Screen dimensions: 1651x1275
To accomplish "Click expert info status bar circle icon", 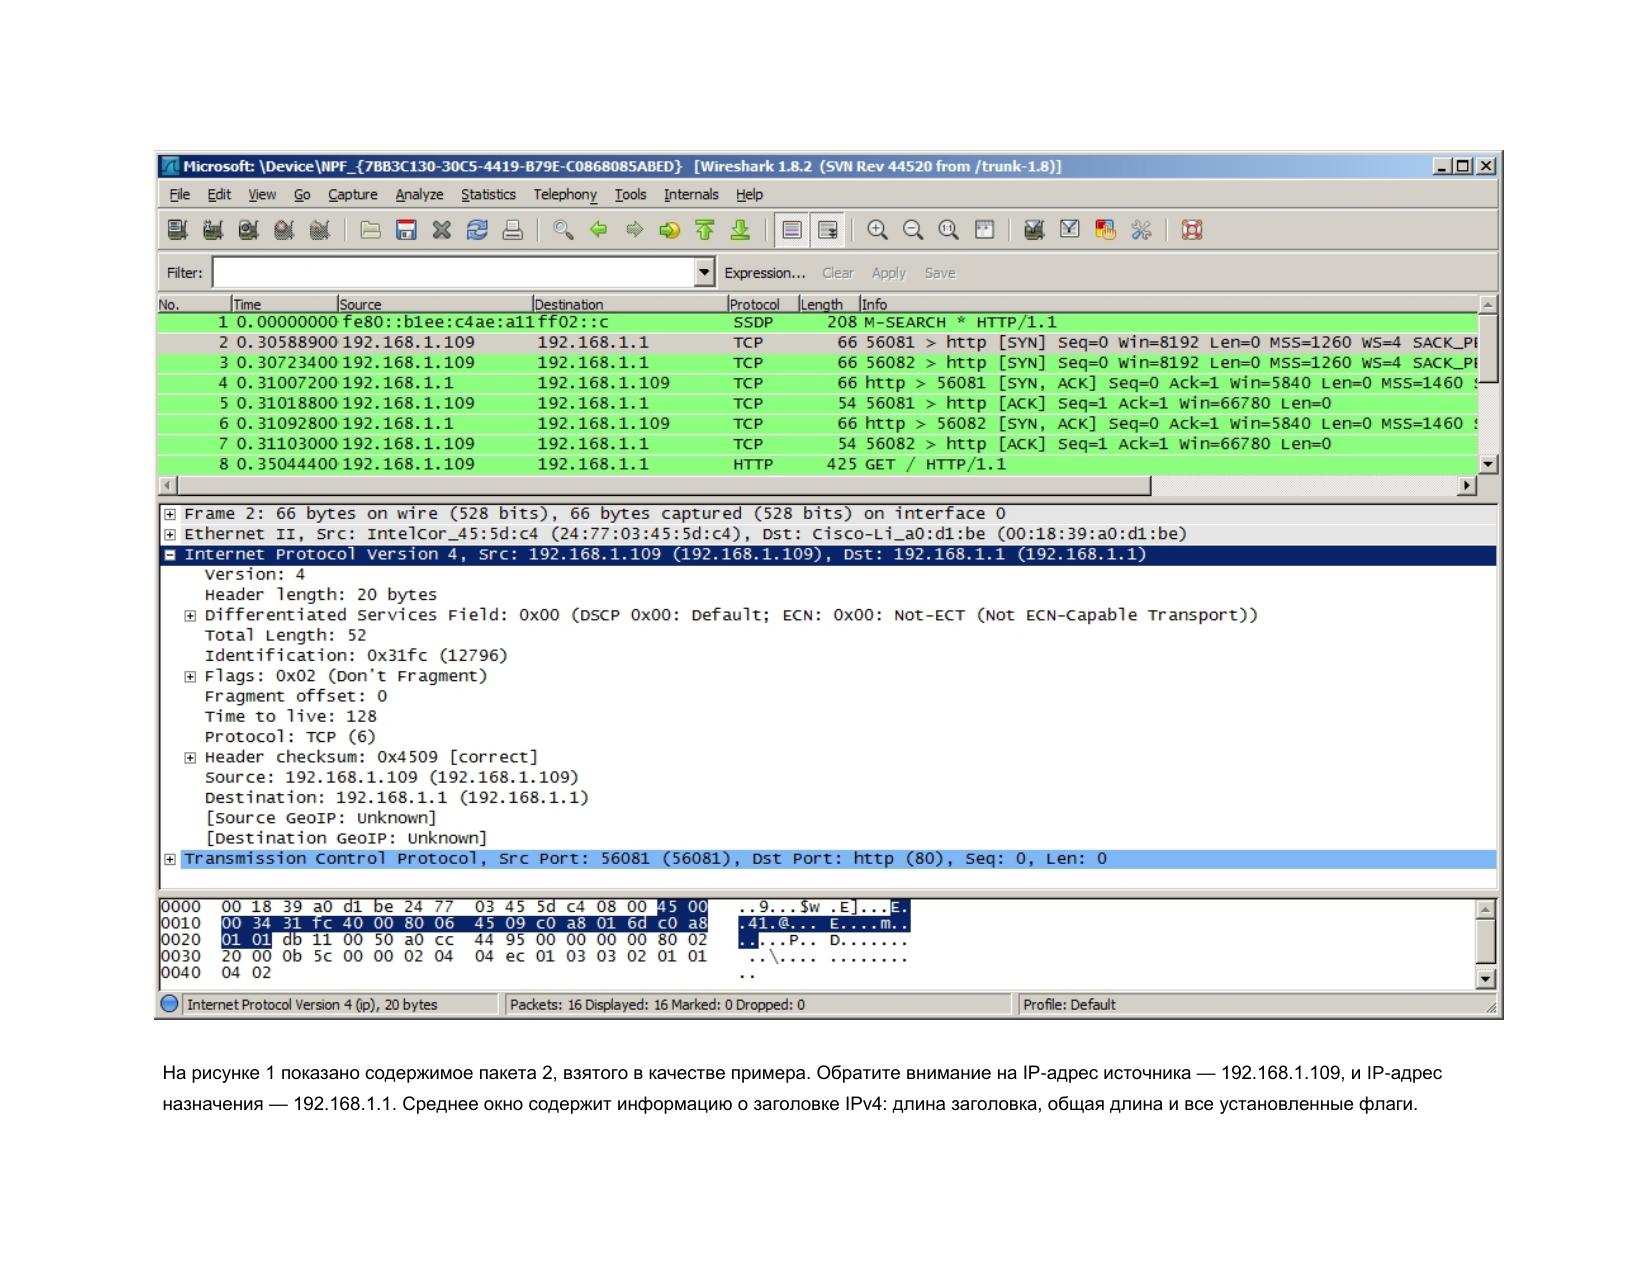I will [170, 1004].
